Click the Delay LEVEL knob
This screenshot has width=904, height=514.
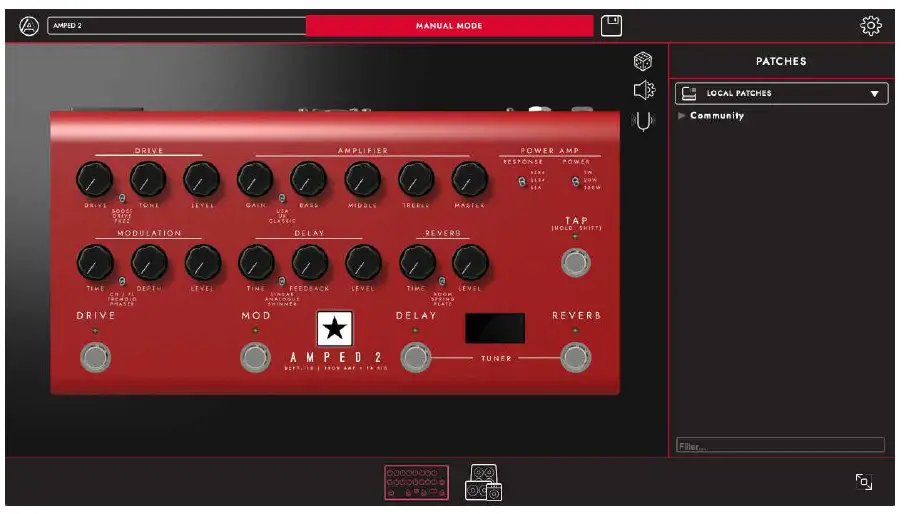pyautogui.click(x=363, y=263)
